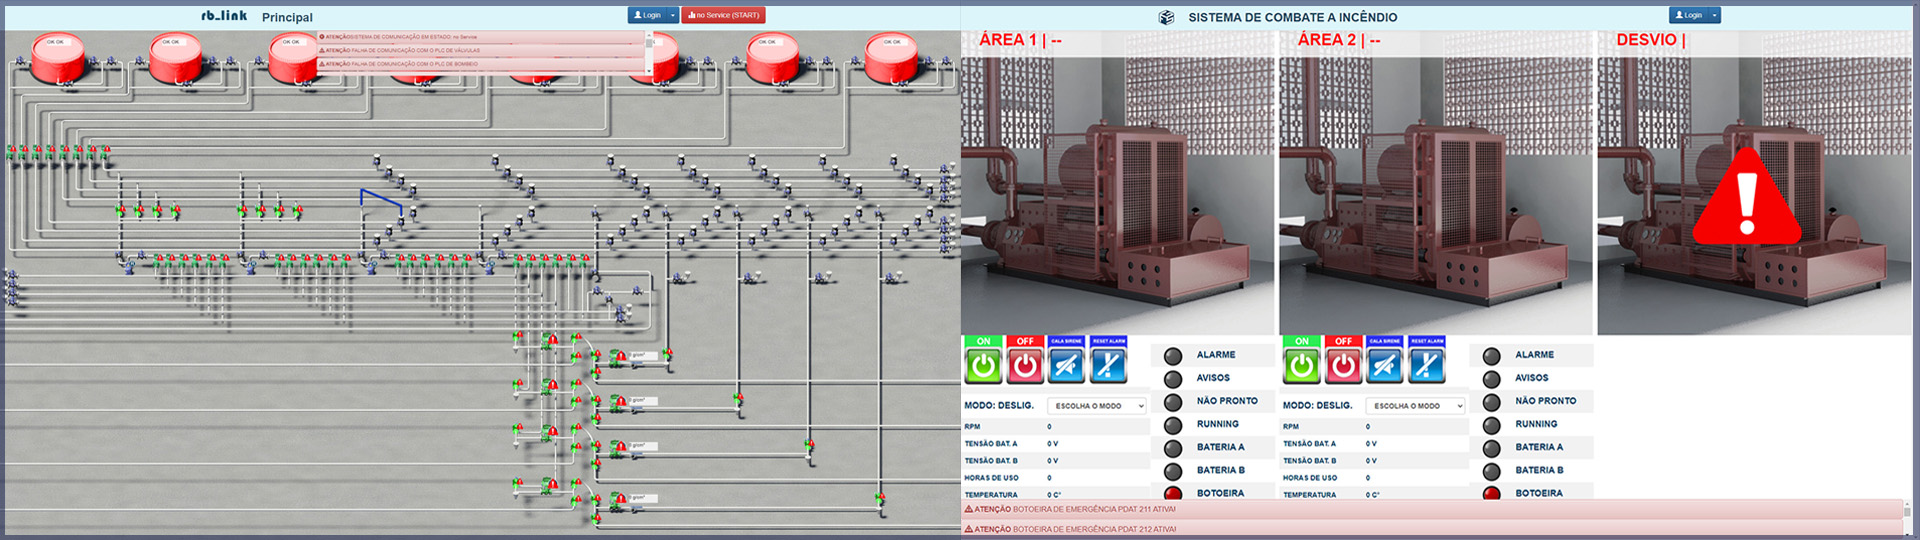Click the Área 1 Botoeira red indicator light
This screenshot has height=540, width=1920.
[1173, 493]
